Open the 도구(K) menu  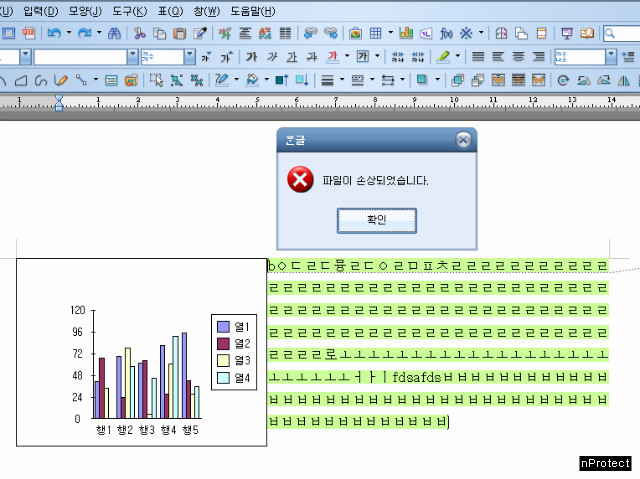126,11
